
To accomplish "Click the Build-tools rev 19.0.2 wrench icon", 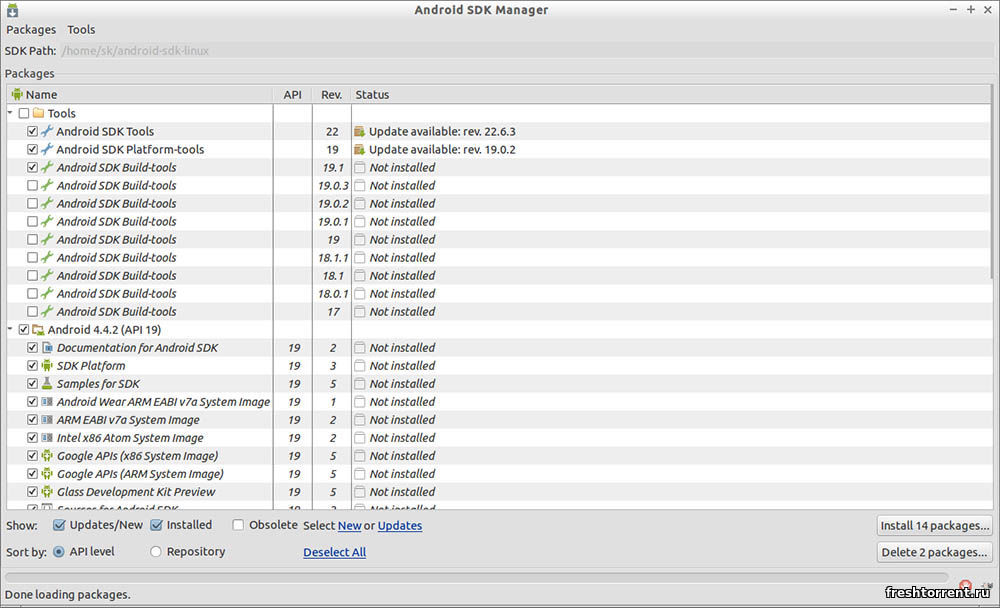I will coord(47,204).
